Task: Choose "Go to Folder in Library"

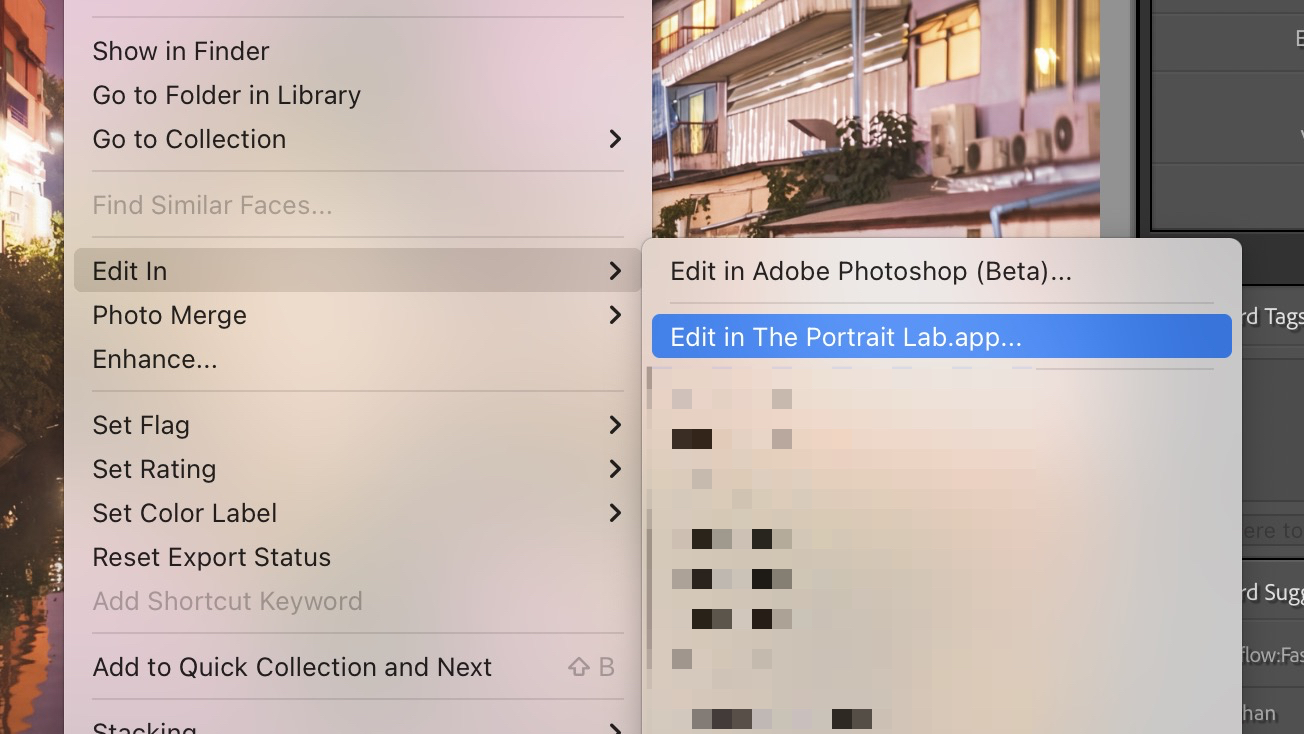Action: click(226, 94)
